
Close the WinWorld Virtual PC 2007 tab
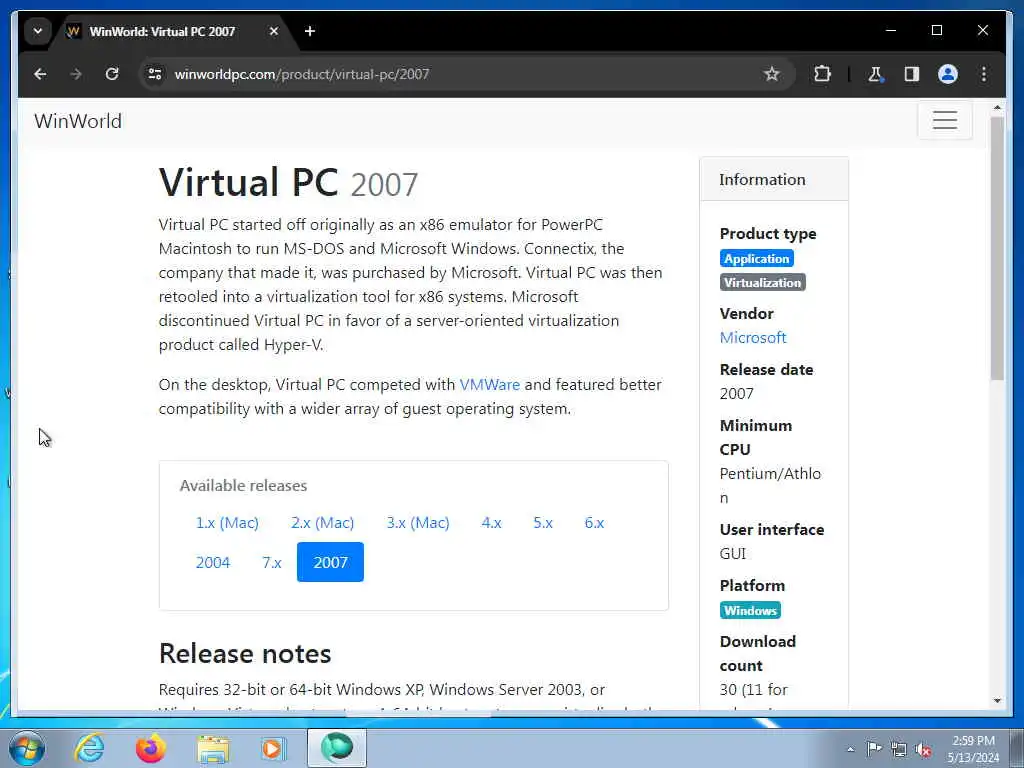tap(274, 31)
